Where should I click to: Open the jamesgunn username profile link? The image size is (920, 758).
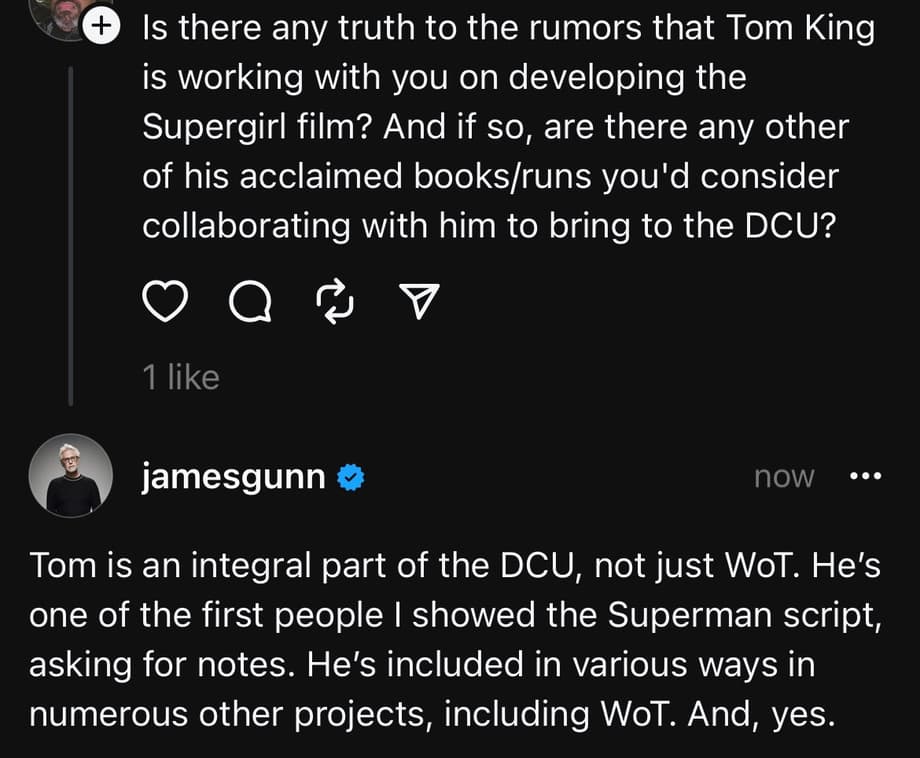click(x=233, y=477)
